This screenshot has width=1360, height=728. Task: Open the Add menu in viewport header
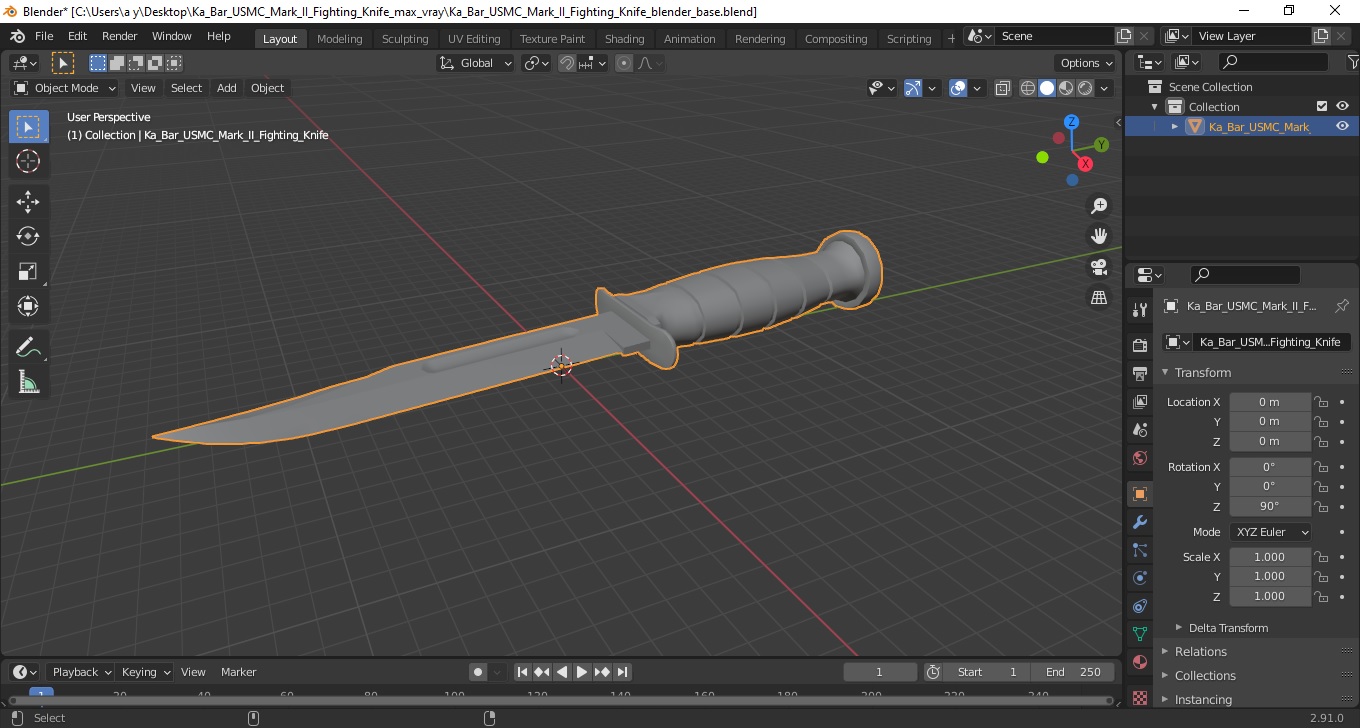[227, 88]
